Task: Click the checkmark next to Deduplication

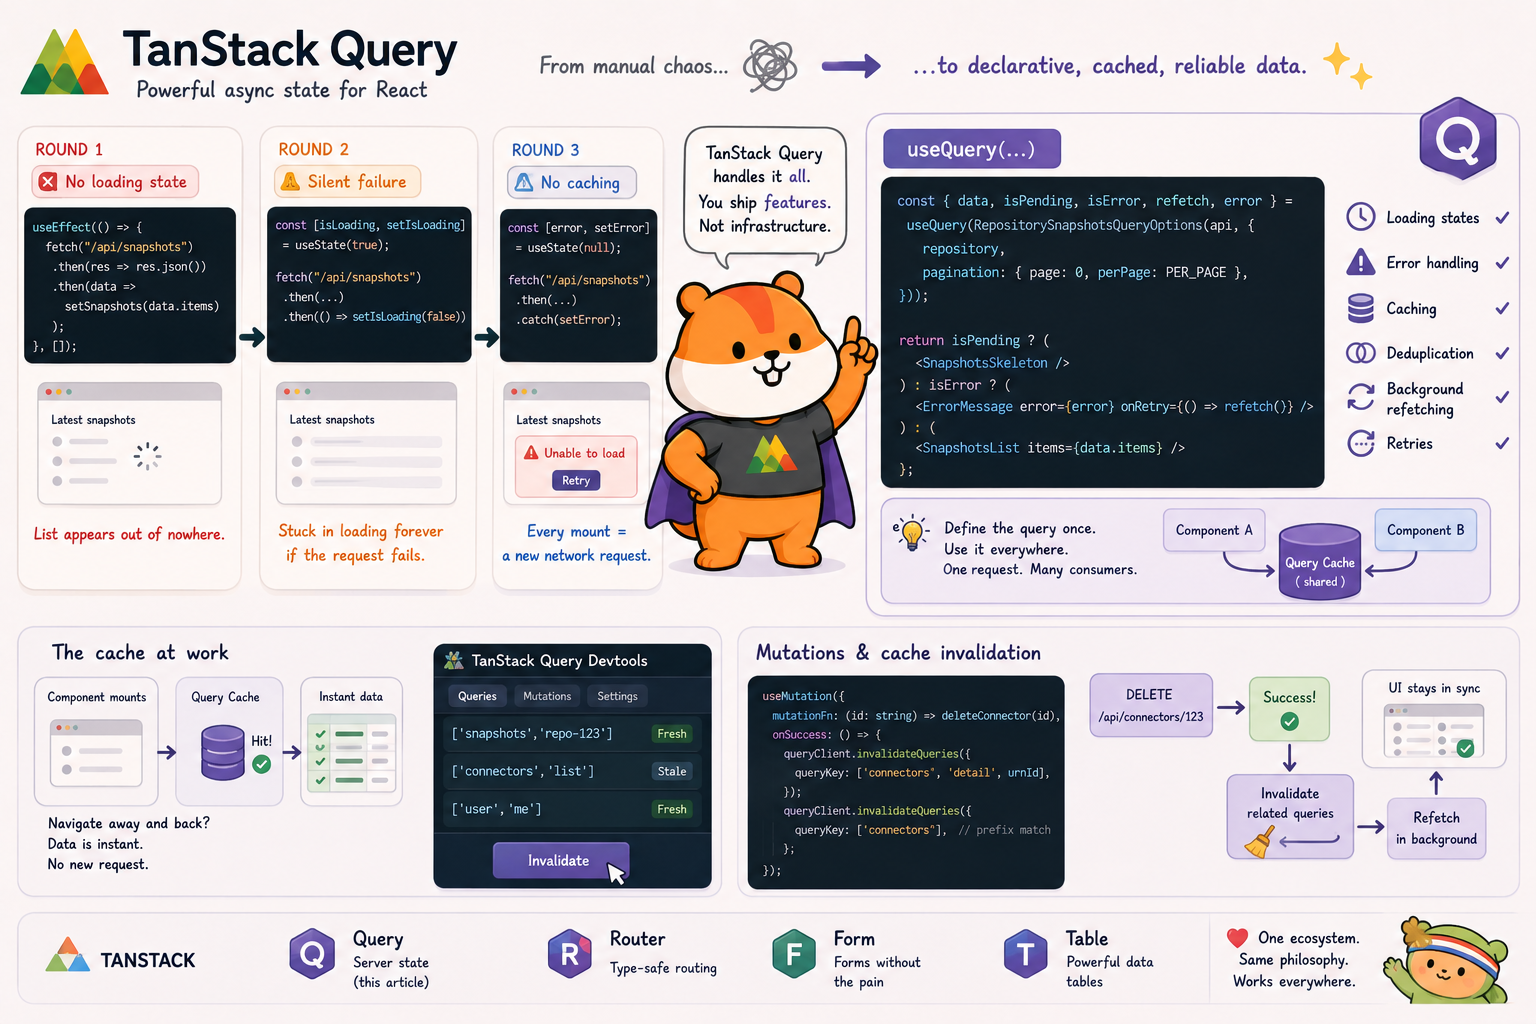Action: coord(1502,353)
